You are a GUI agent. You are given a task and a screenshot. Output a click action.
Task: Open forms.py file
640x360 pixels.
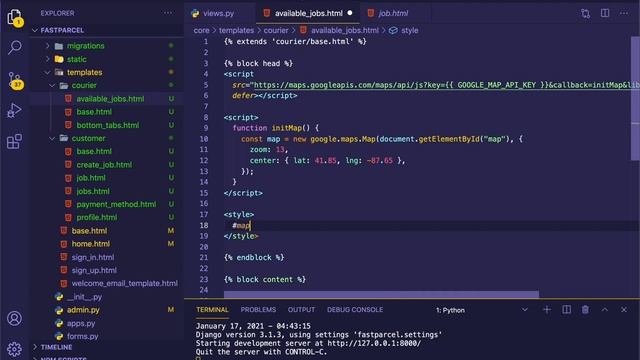(82, 336)
